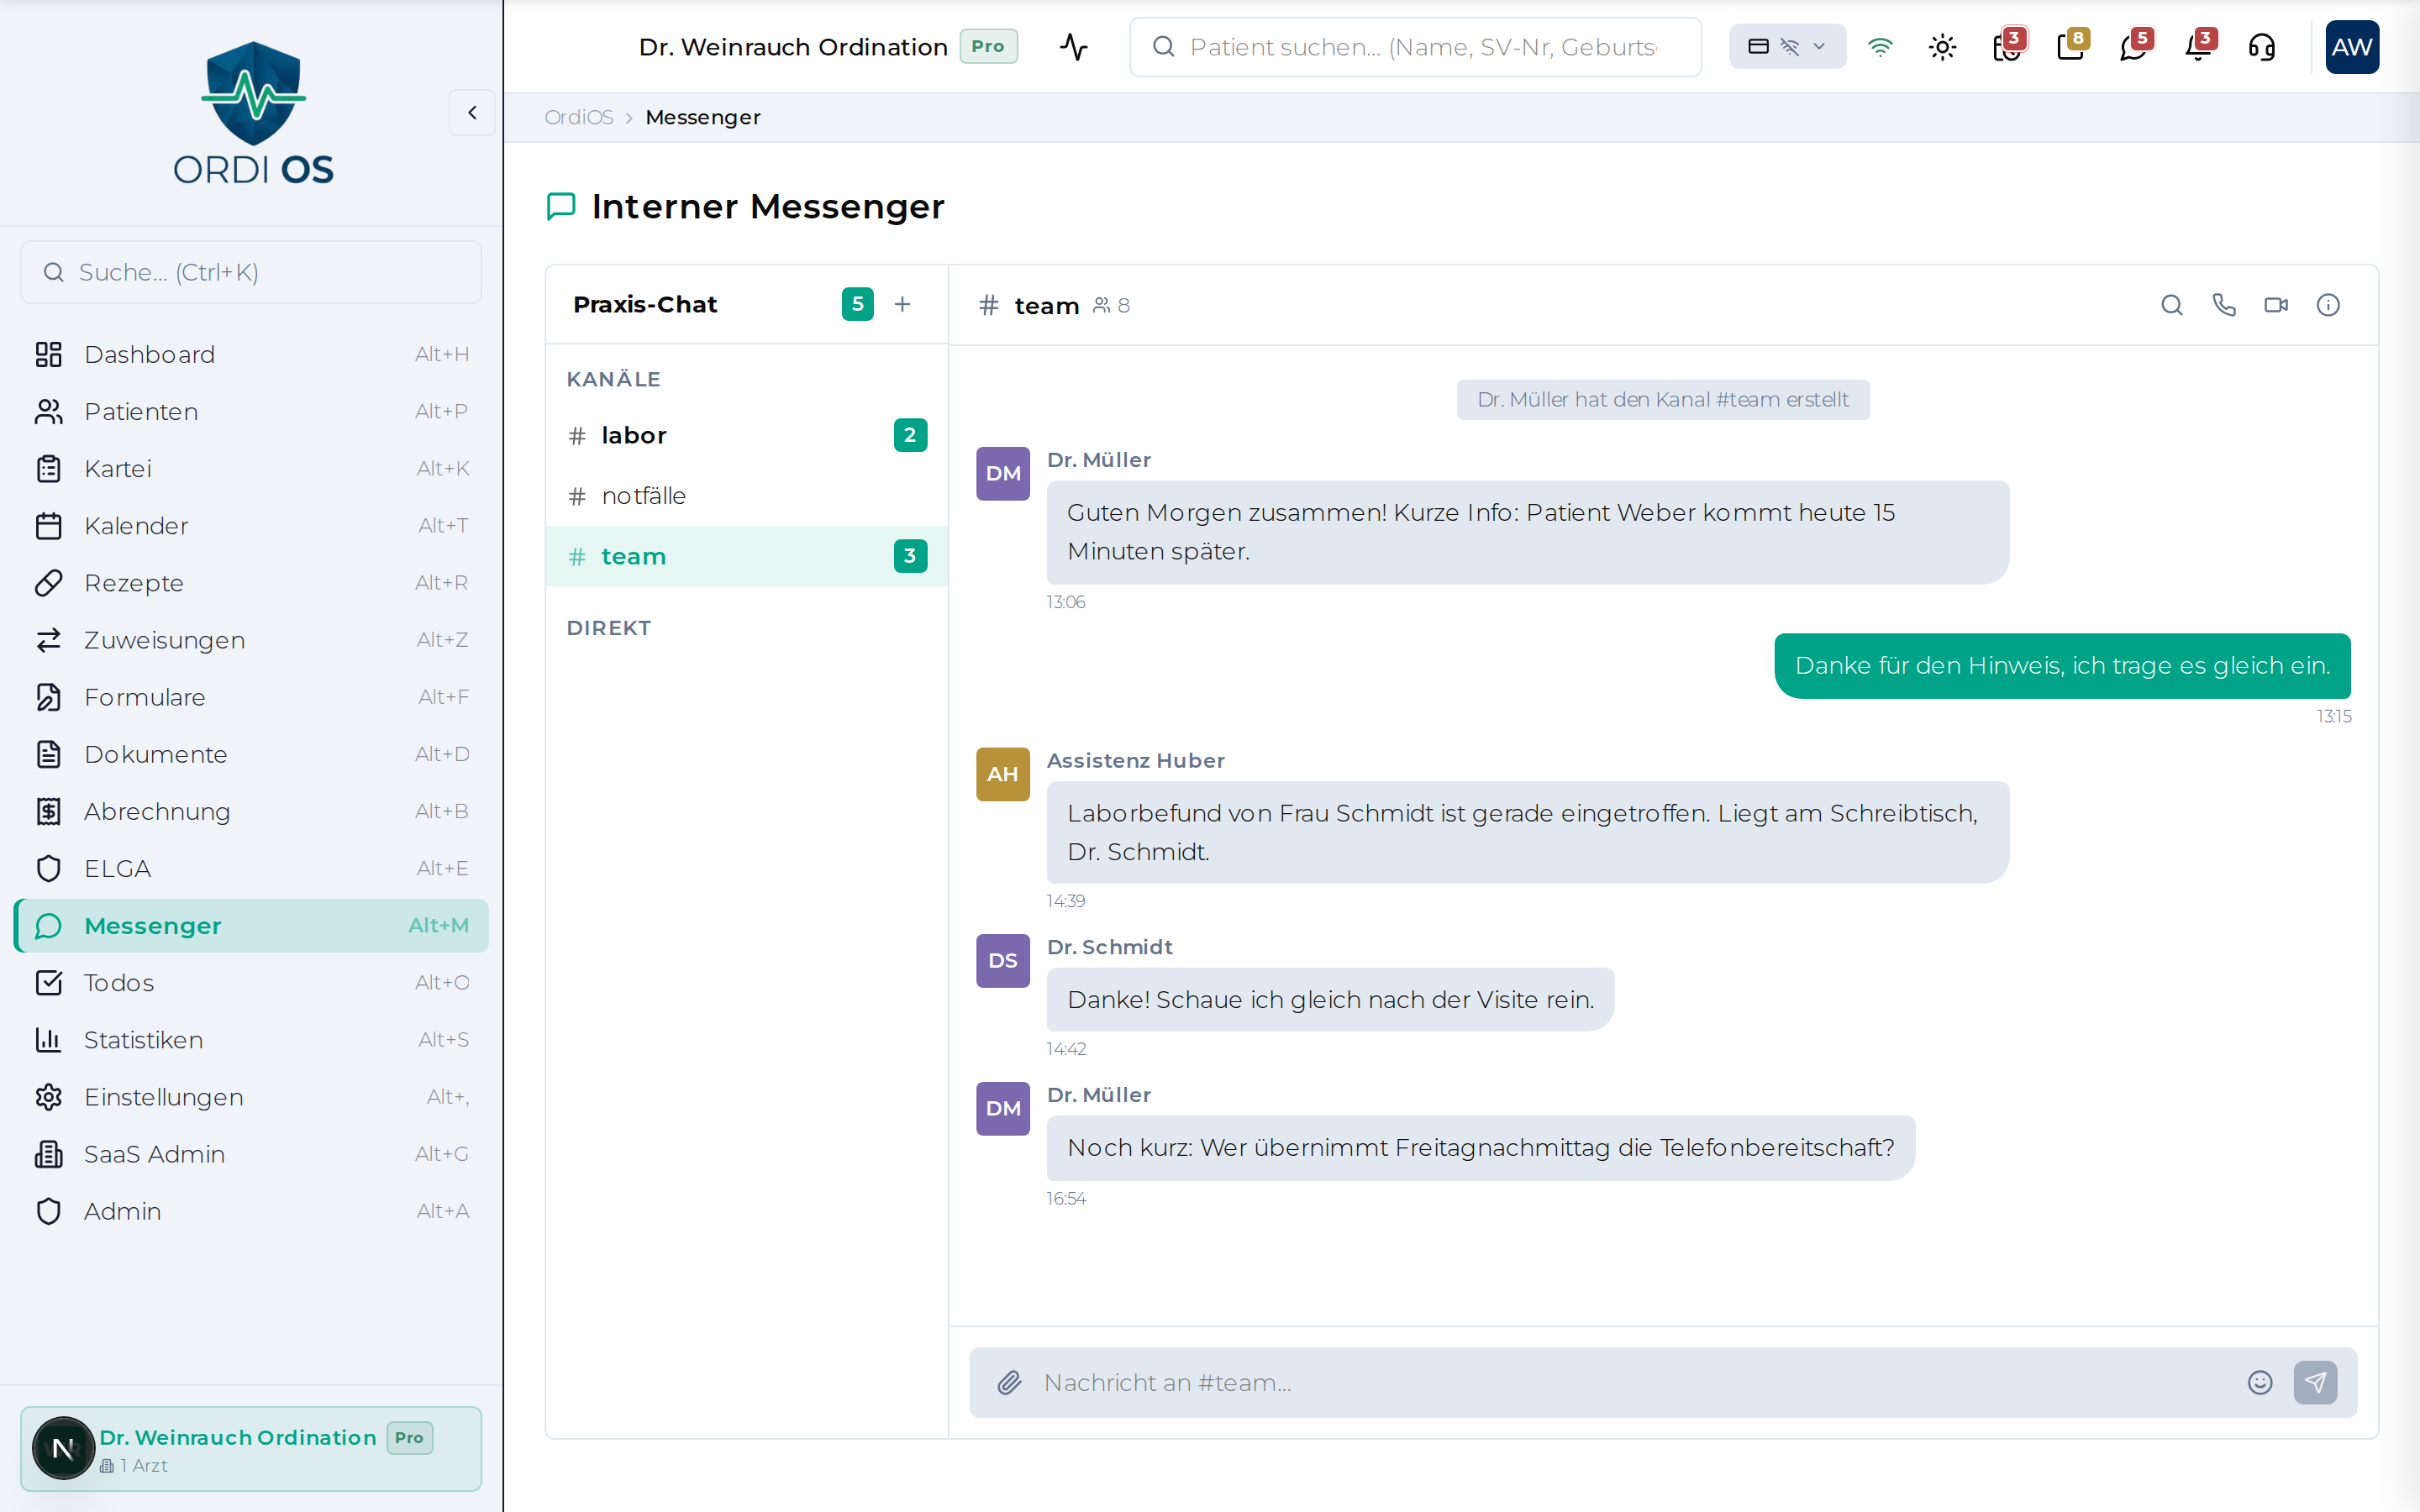Viewport: 2420px width, 1512px height.
Task: Open Kalender from the sidebar
Action: click(136, 525)
